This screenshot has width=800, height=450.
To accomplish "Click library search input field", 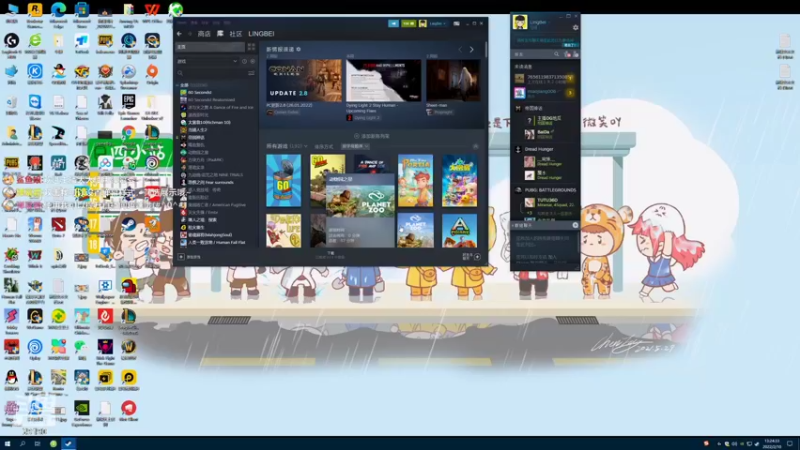I will 212,73.
